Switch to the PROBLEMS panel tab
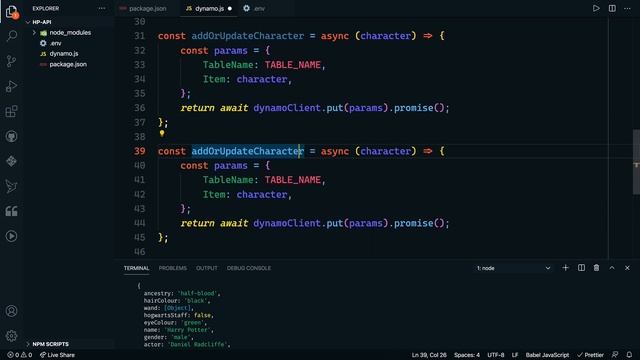640x360 pixels. [173, 268]
